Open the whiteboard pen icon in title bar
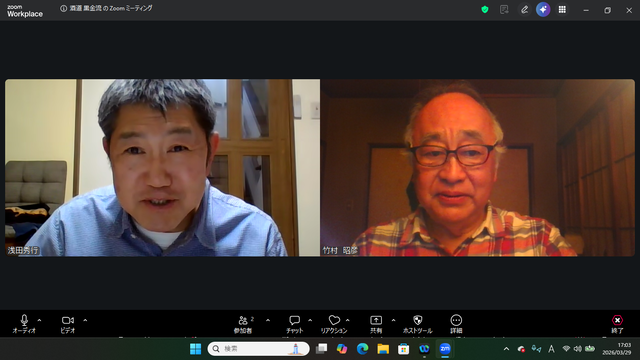Viewport: 640px width, 360px height. click(524, 9)
